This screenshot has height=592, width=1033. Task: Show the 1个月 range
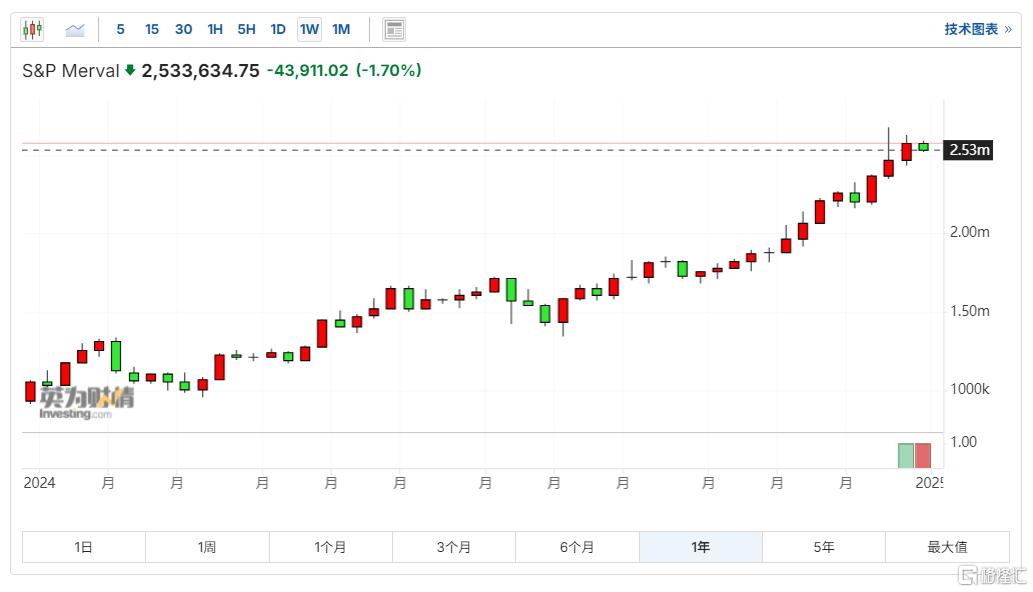click(331, 547)
